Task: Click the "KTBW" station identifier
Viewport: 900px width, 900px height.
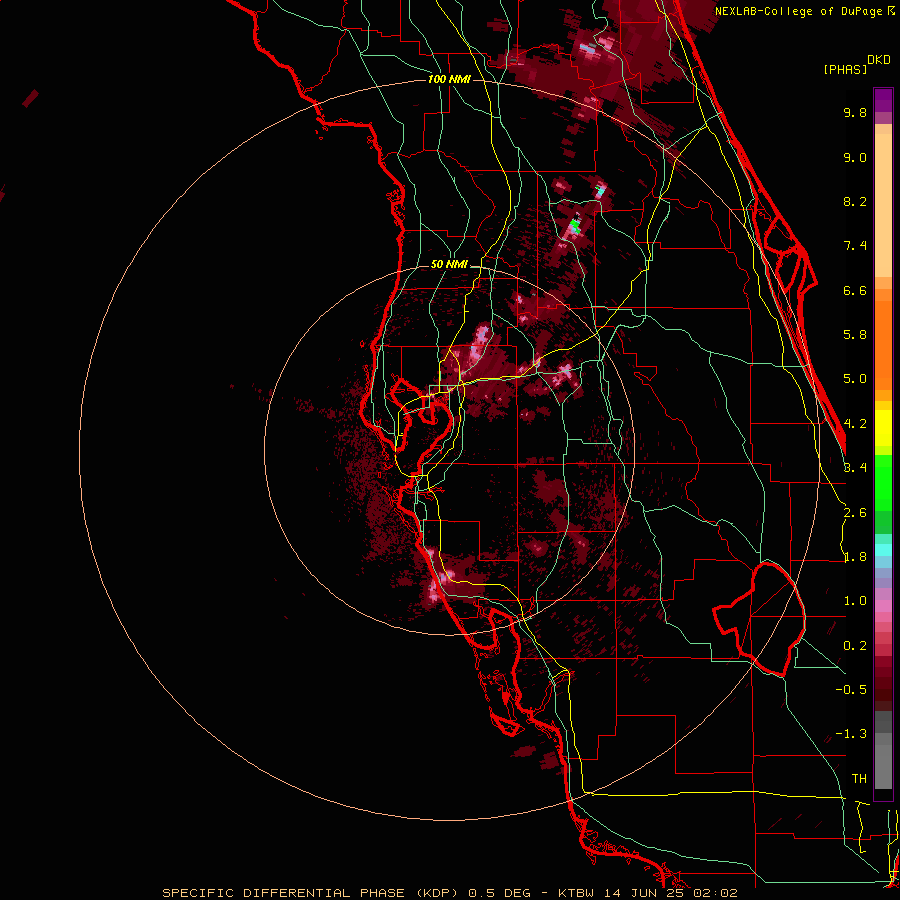Action: (576, 893)
